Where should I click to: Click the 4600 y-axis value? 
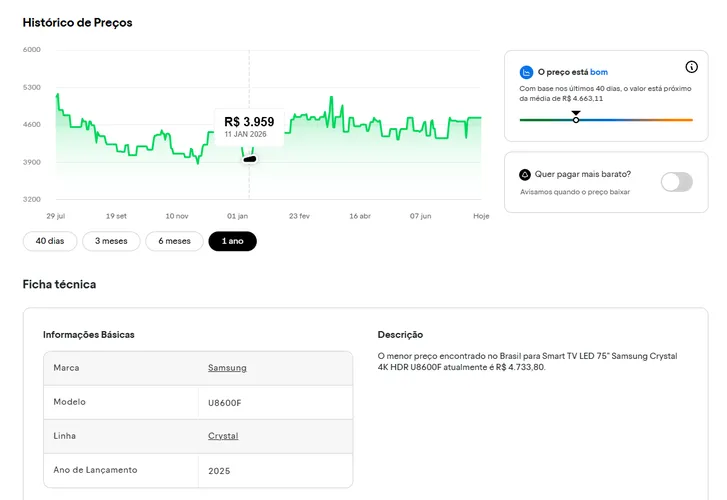(x=32, y=125)
